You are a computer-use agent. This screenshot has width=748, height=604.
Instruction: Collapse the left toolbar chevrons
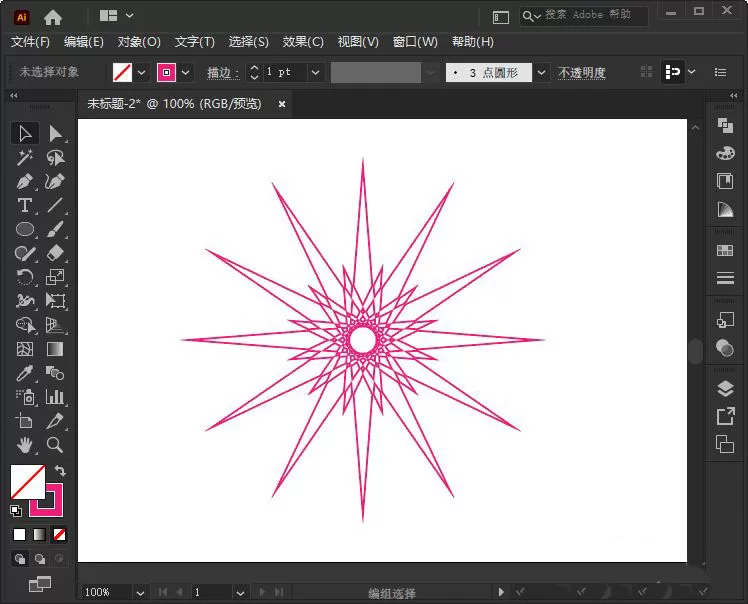pyautogui.click(x=14, y=96)
